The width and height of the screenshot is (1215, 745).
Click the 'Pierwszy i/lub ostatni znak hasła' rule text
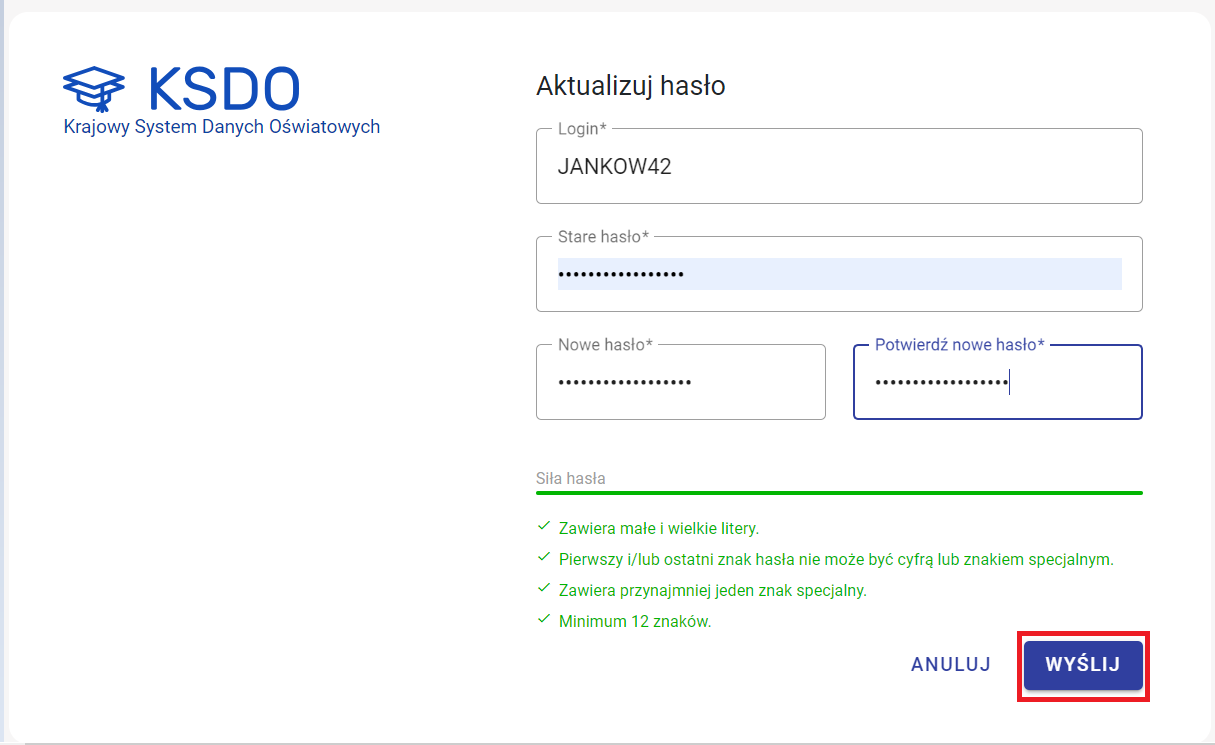point(835,559)
